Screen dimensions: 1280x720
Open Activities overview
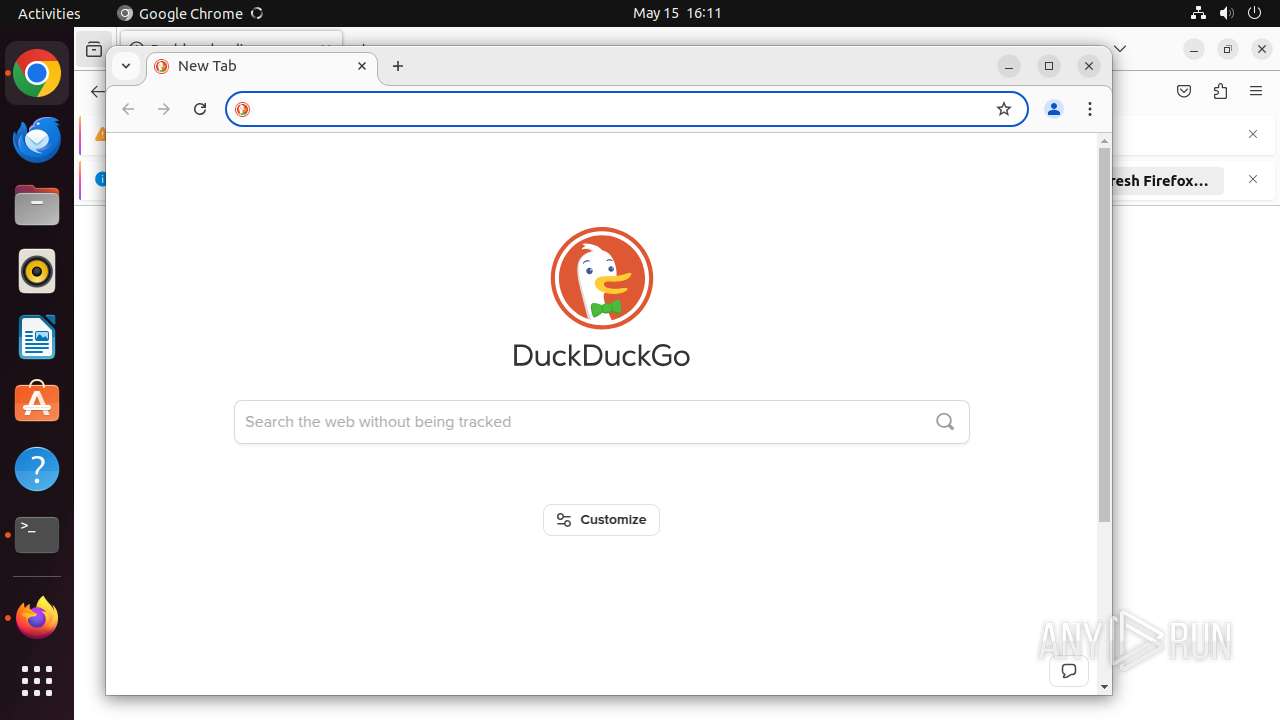point(49,13)
